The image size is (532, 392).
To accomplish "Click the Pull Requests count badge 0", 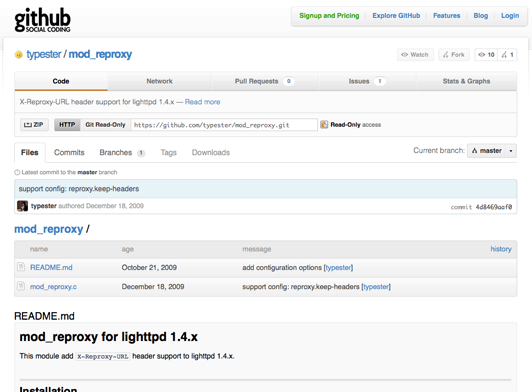I will point(289,81).
